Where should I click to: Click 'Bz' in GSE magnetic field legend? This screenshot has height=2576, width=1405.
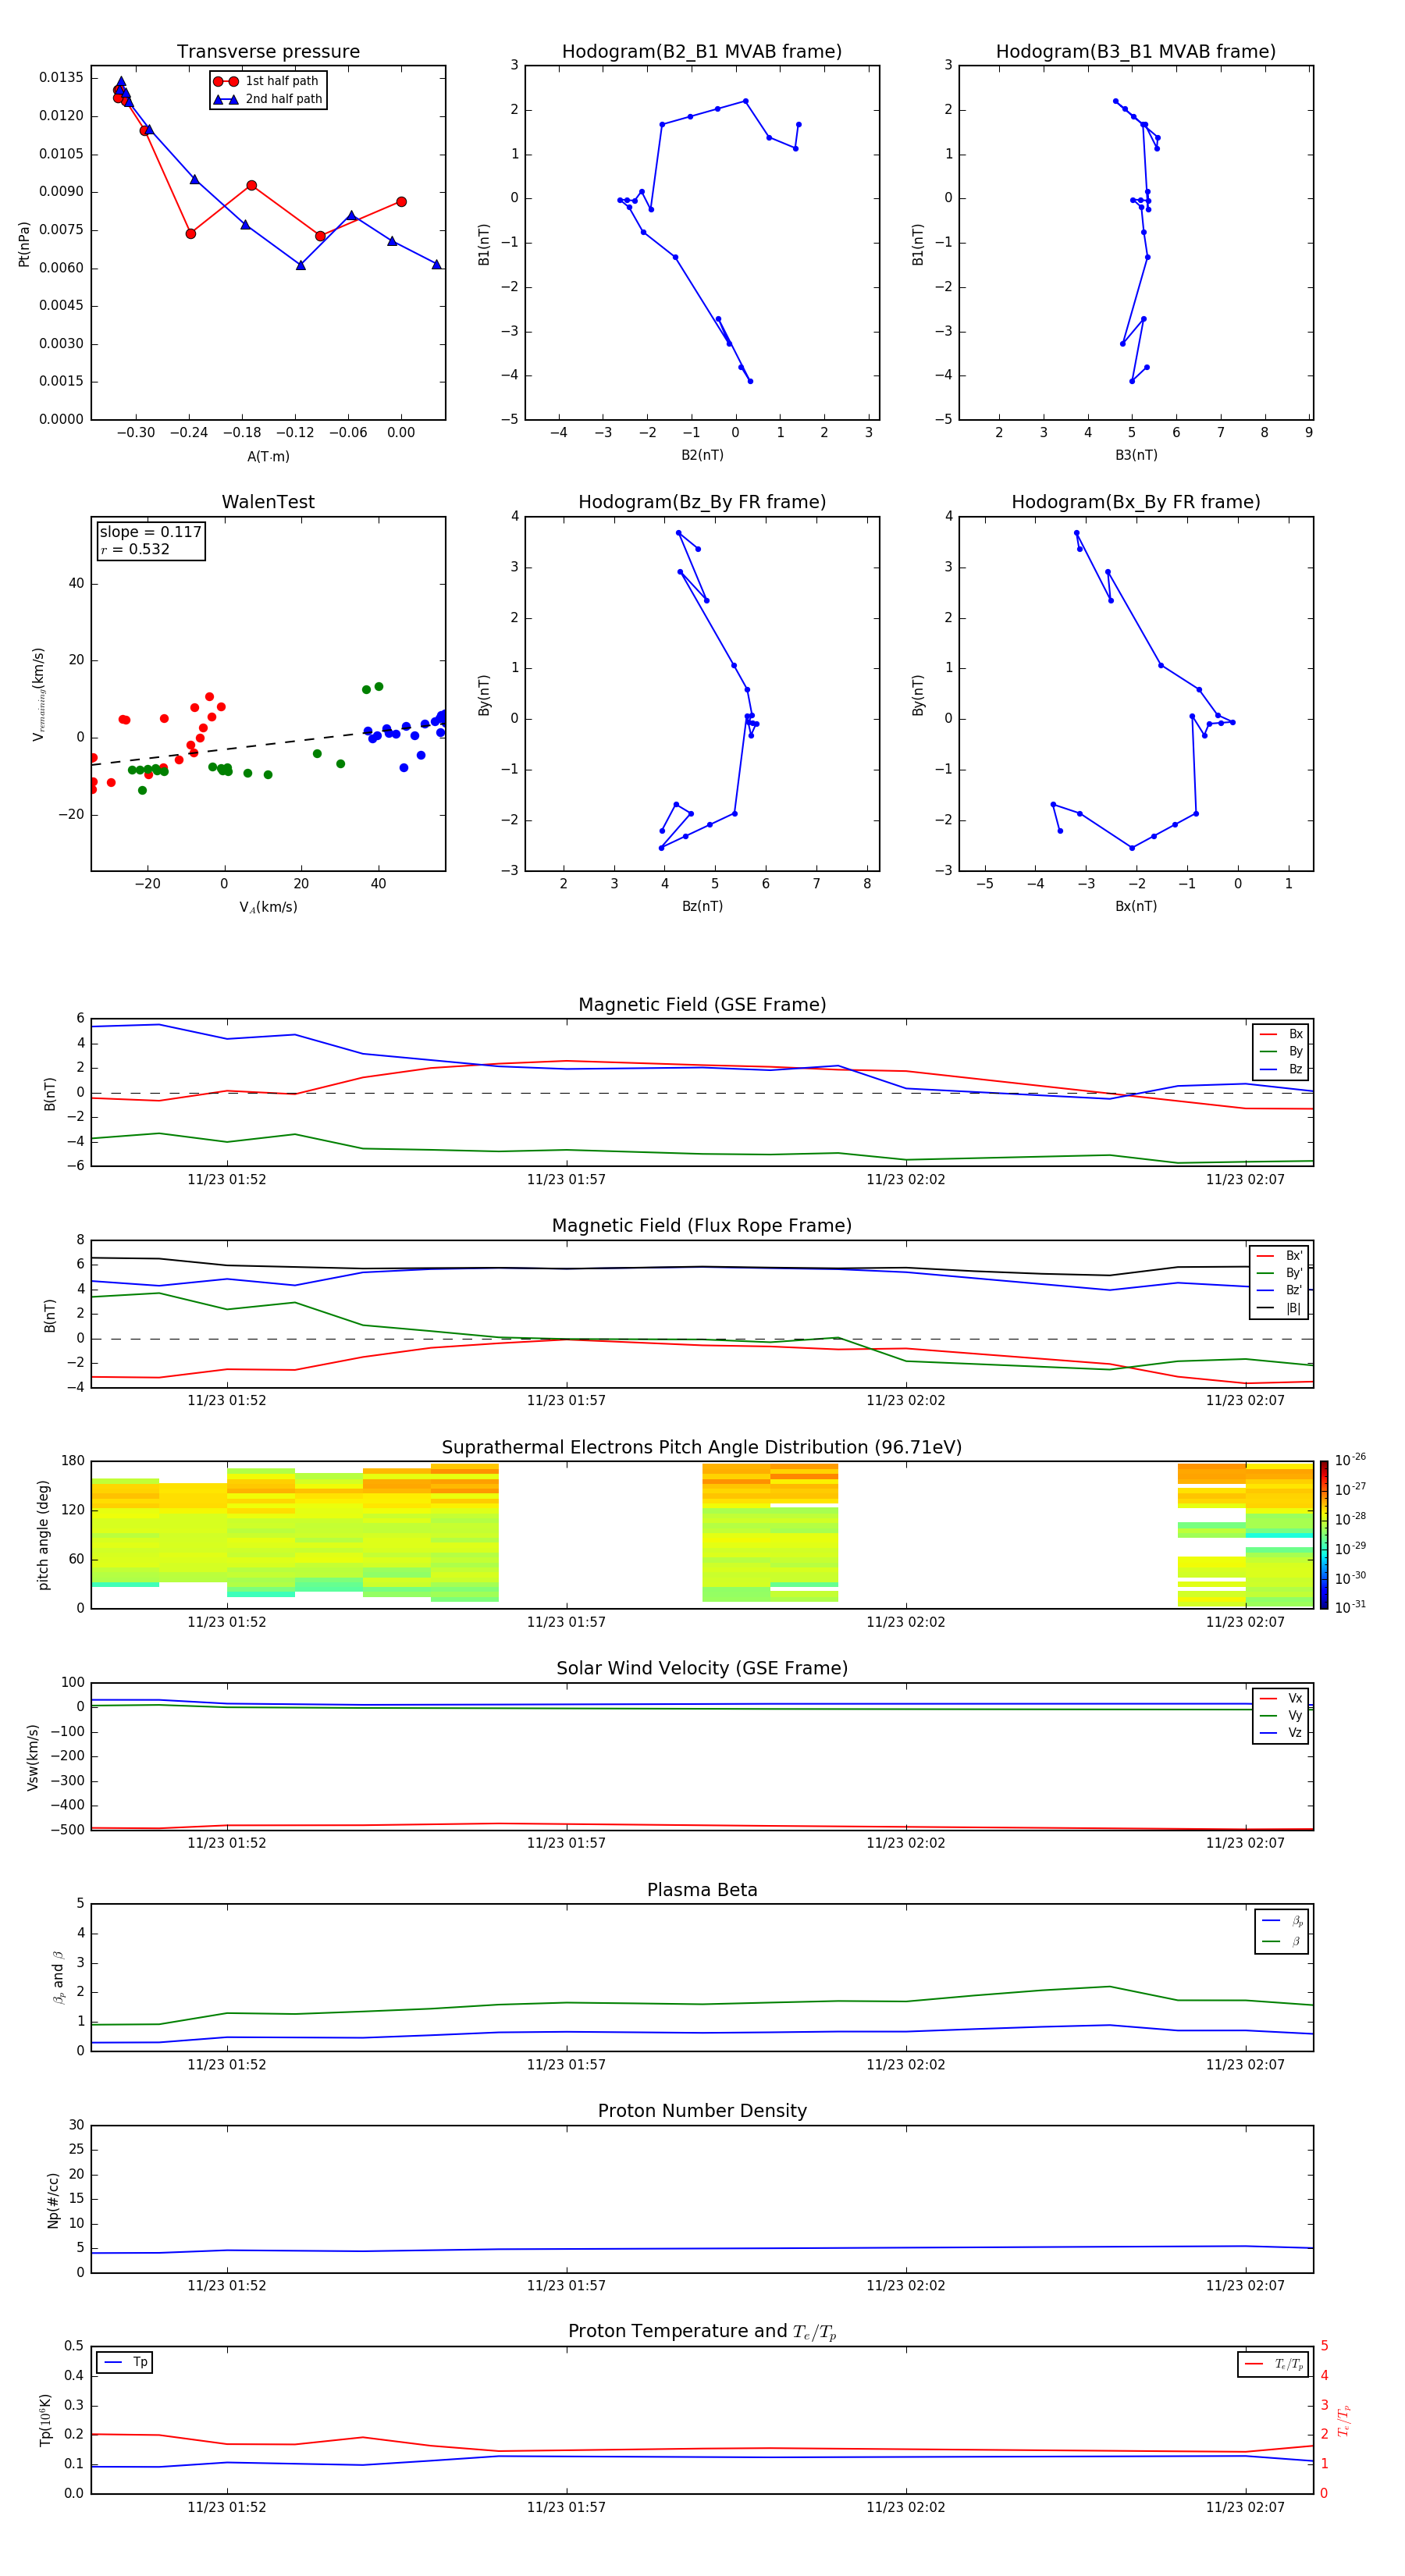(x=1282, y=1069)
